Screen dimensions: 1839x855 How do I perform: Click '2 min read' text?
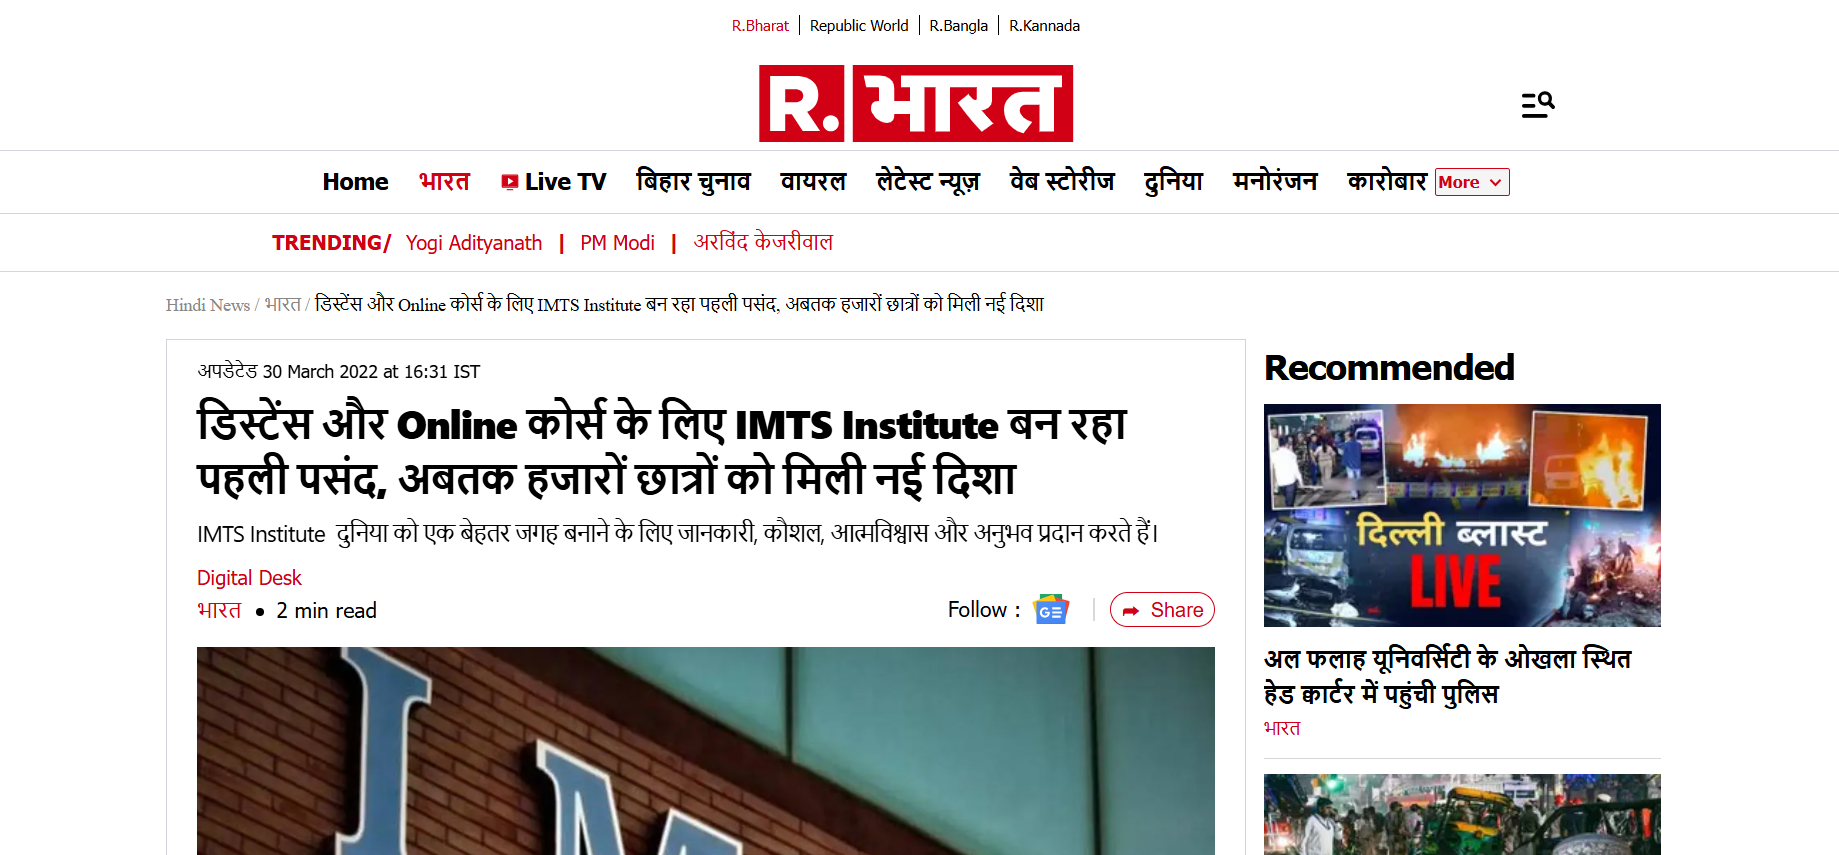coord(326,611)
